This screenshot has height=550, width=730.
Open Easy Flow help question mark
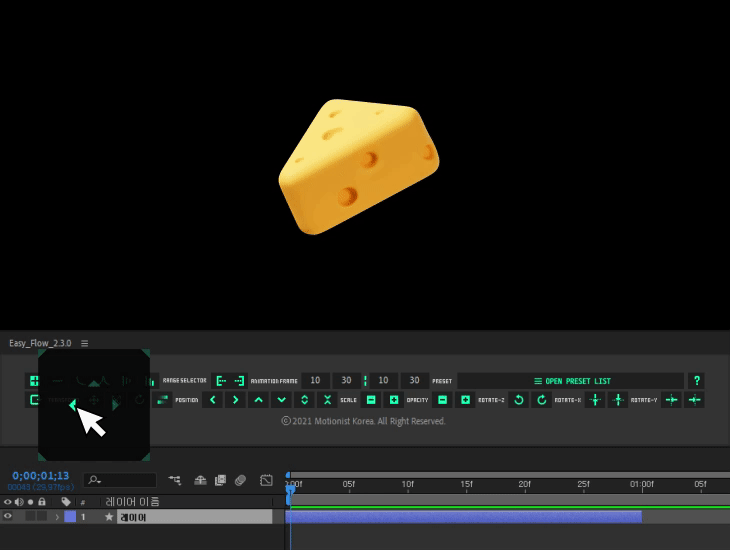point(697,380)
